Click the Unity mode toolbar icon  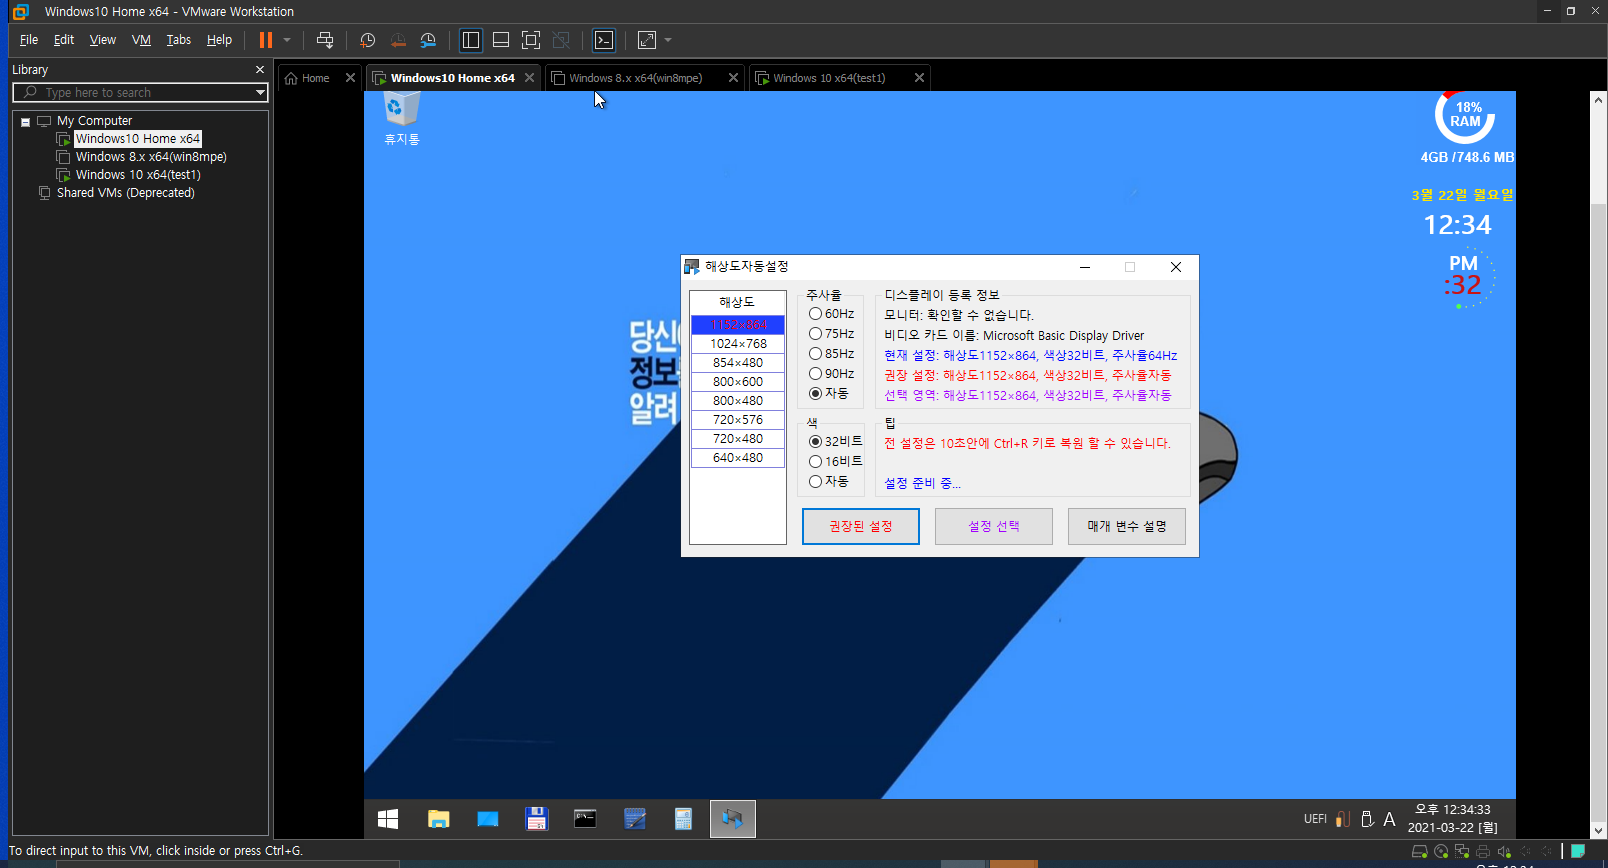click(x=561, y=40)
